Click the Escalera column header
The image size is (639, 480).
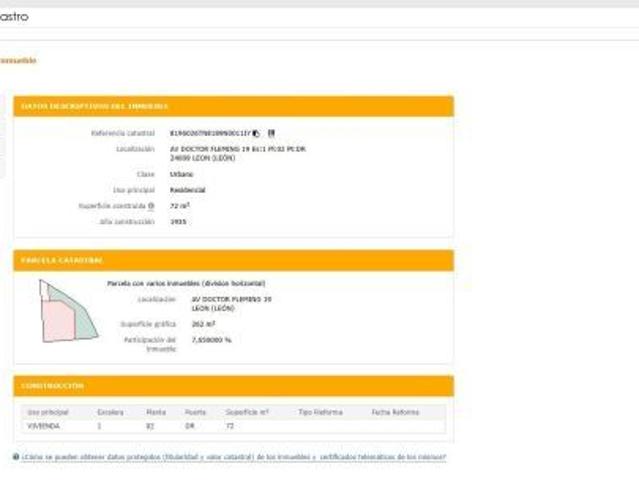[110, 412]
